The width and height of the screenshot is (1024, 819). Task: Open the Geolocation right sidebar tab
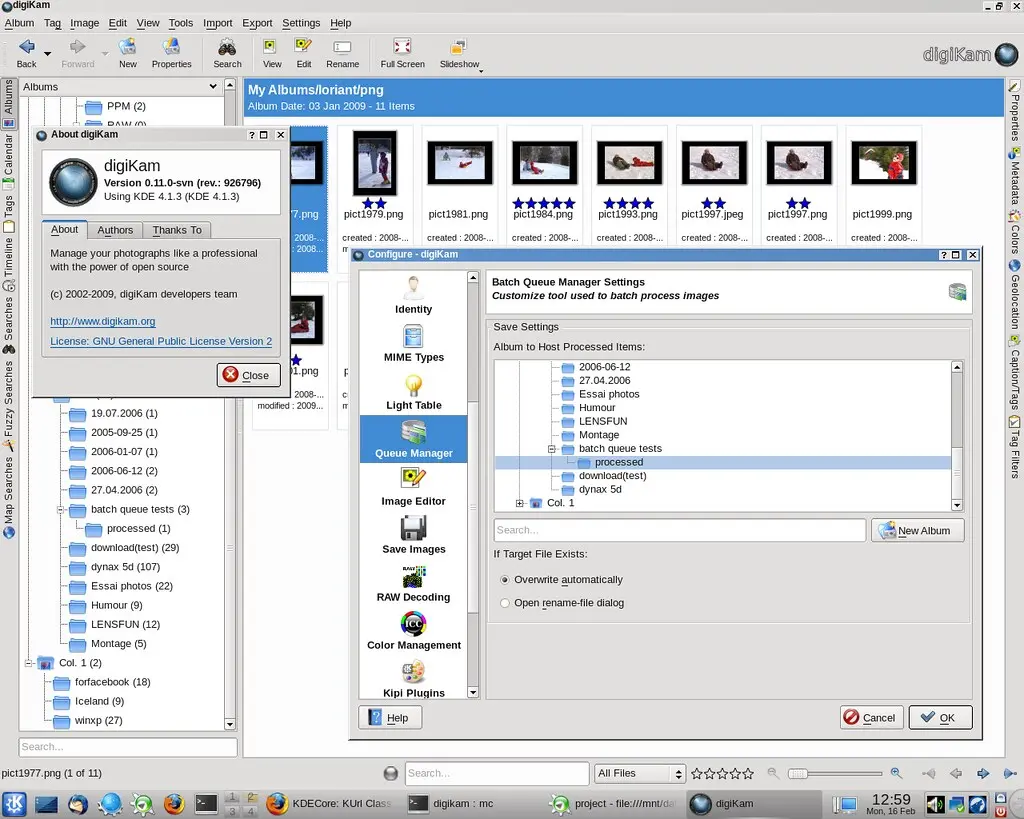tap(1014, 294)
